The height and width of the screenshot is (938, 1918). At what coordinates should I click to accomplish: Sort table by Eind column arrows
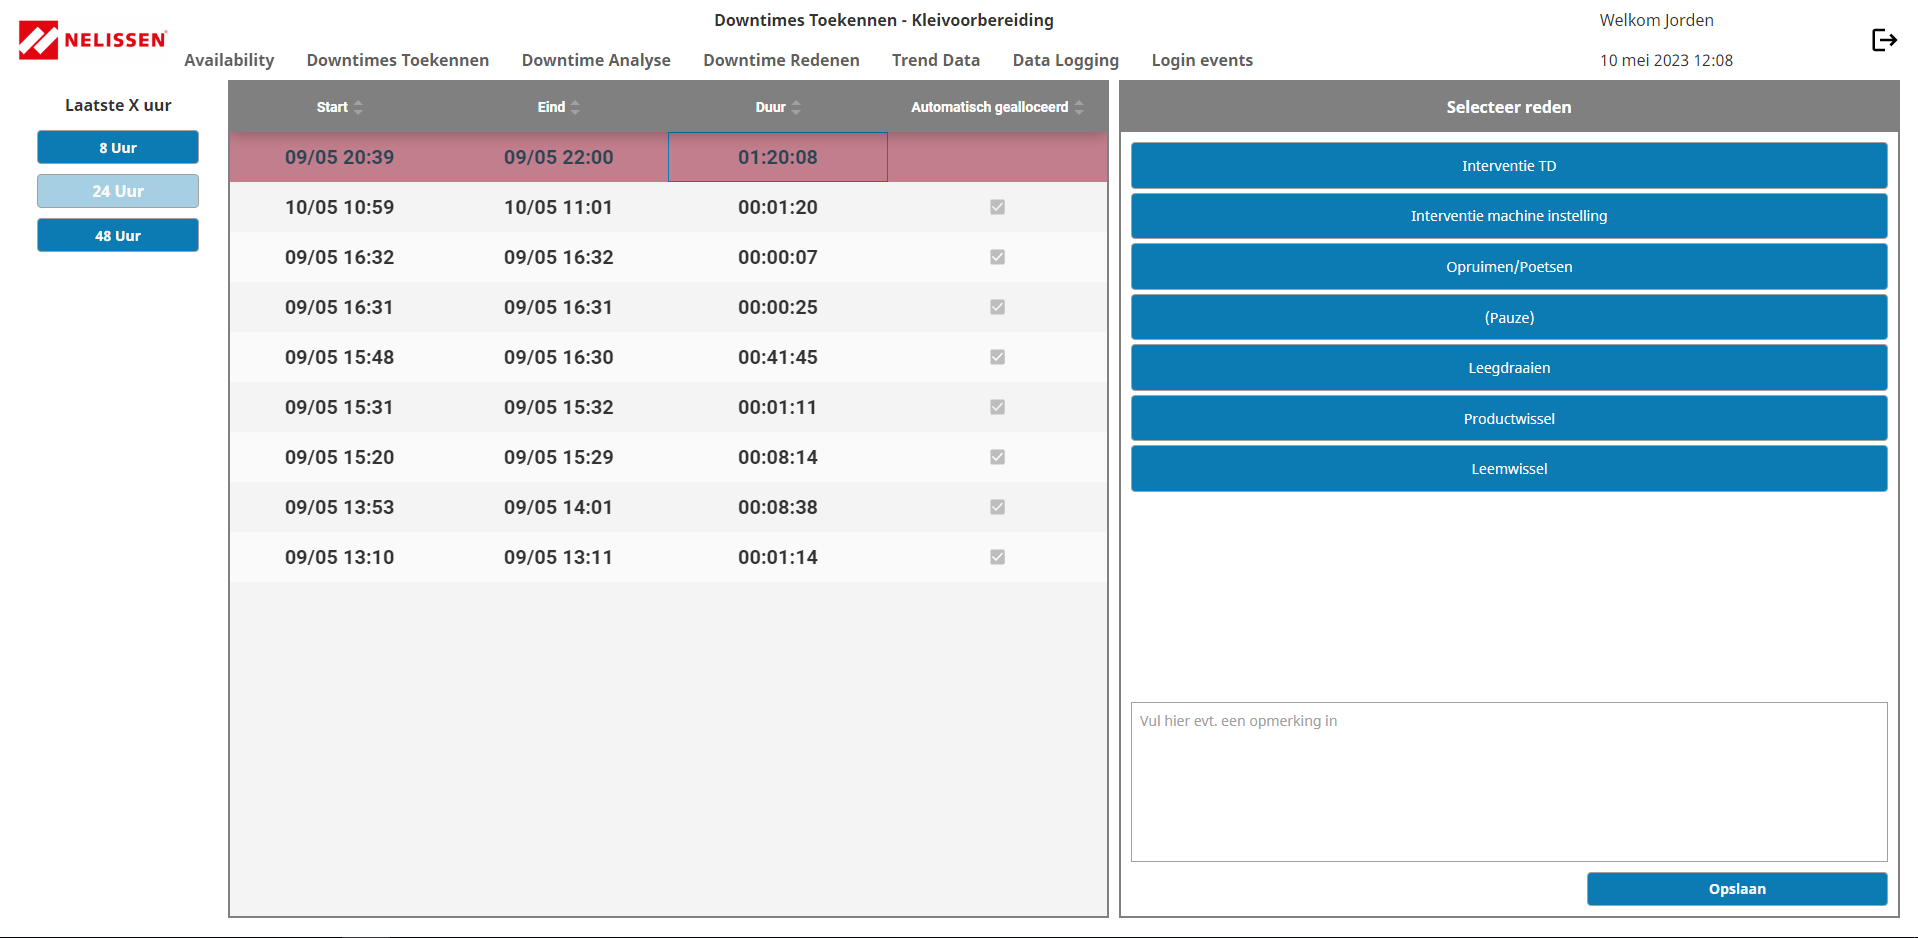[575, 107]
